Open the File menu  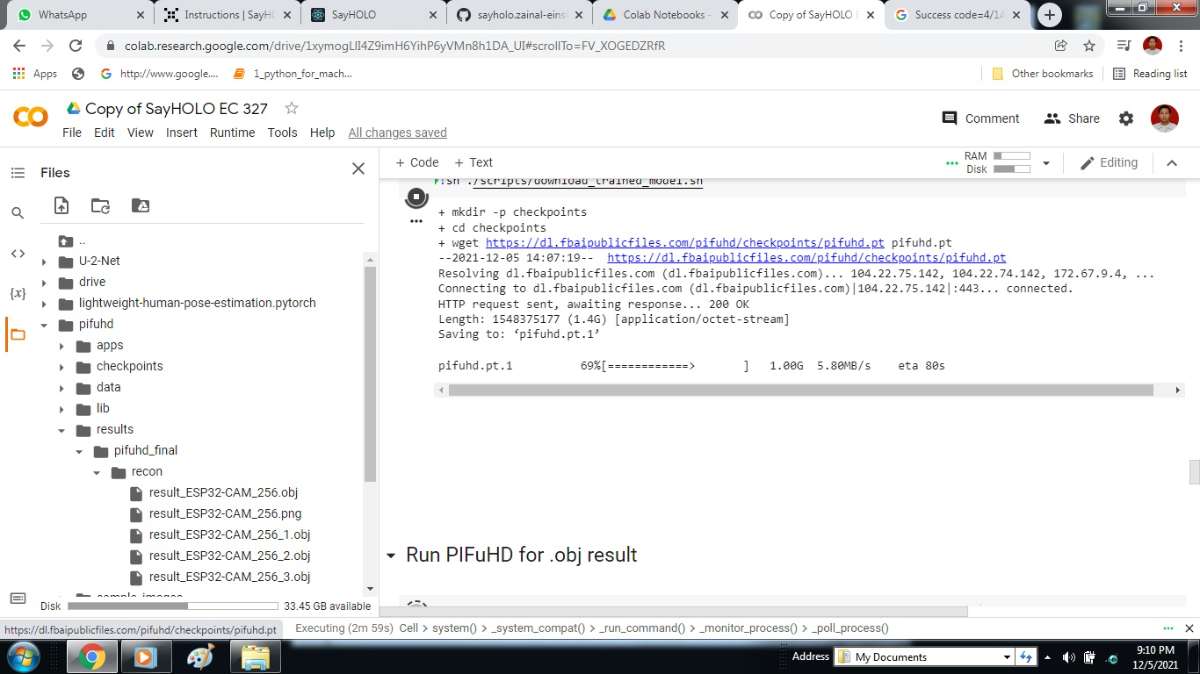point(72,133)
